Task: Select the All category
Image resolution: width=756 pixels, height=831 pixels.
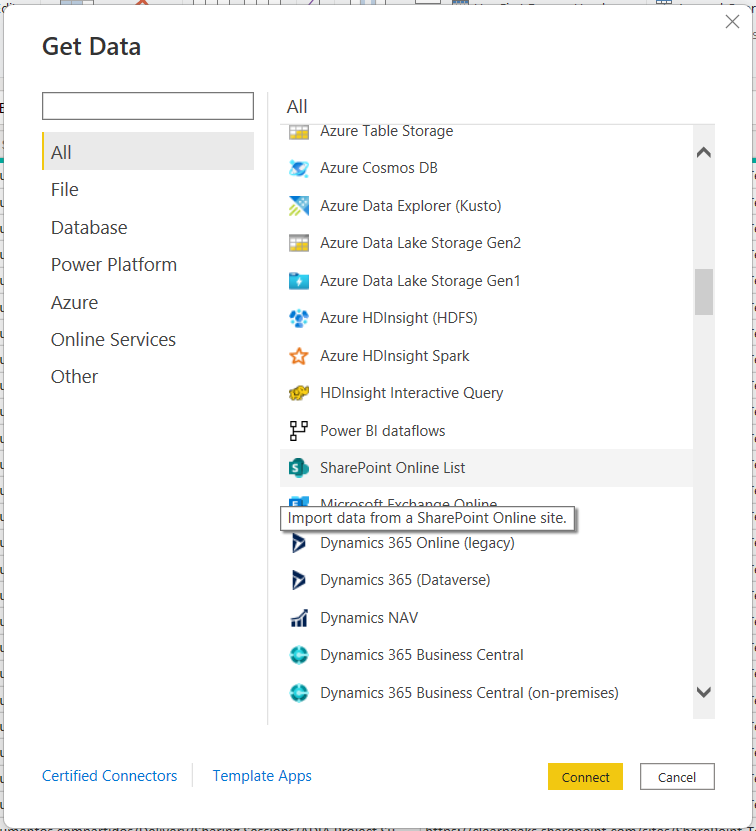Action: pos(148,152)
